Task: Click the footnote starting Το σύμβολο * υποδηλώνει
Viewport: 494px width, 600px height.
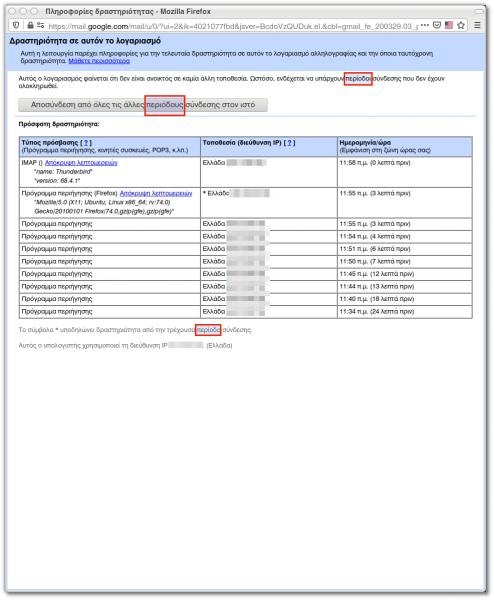Action: click(135, 329)
